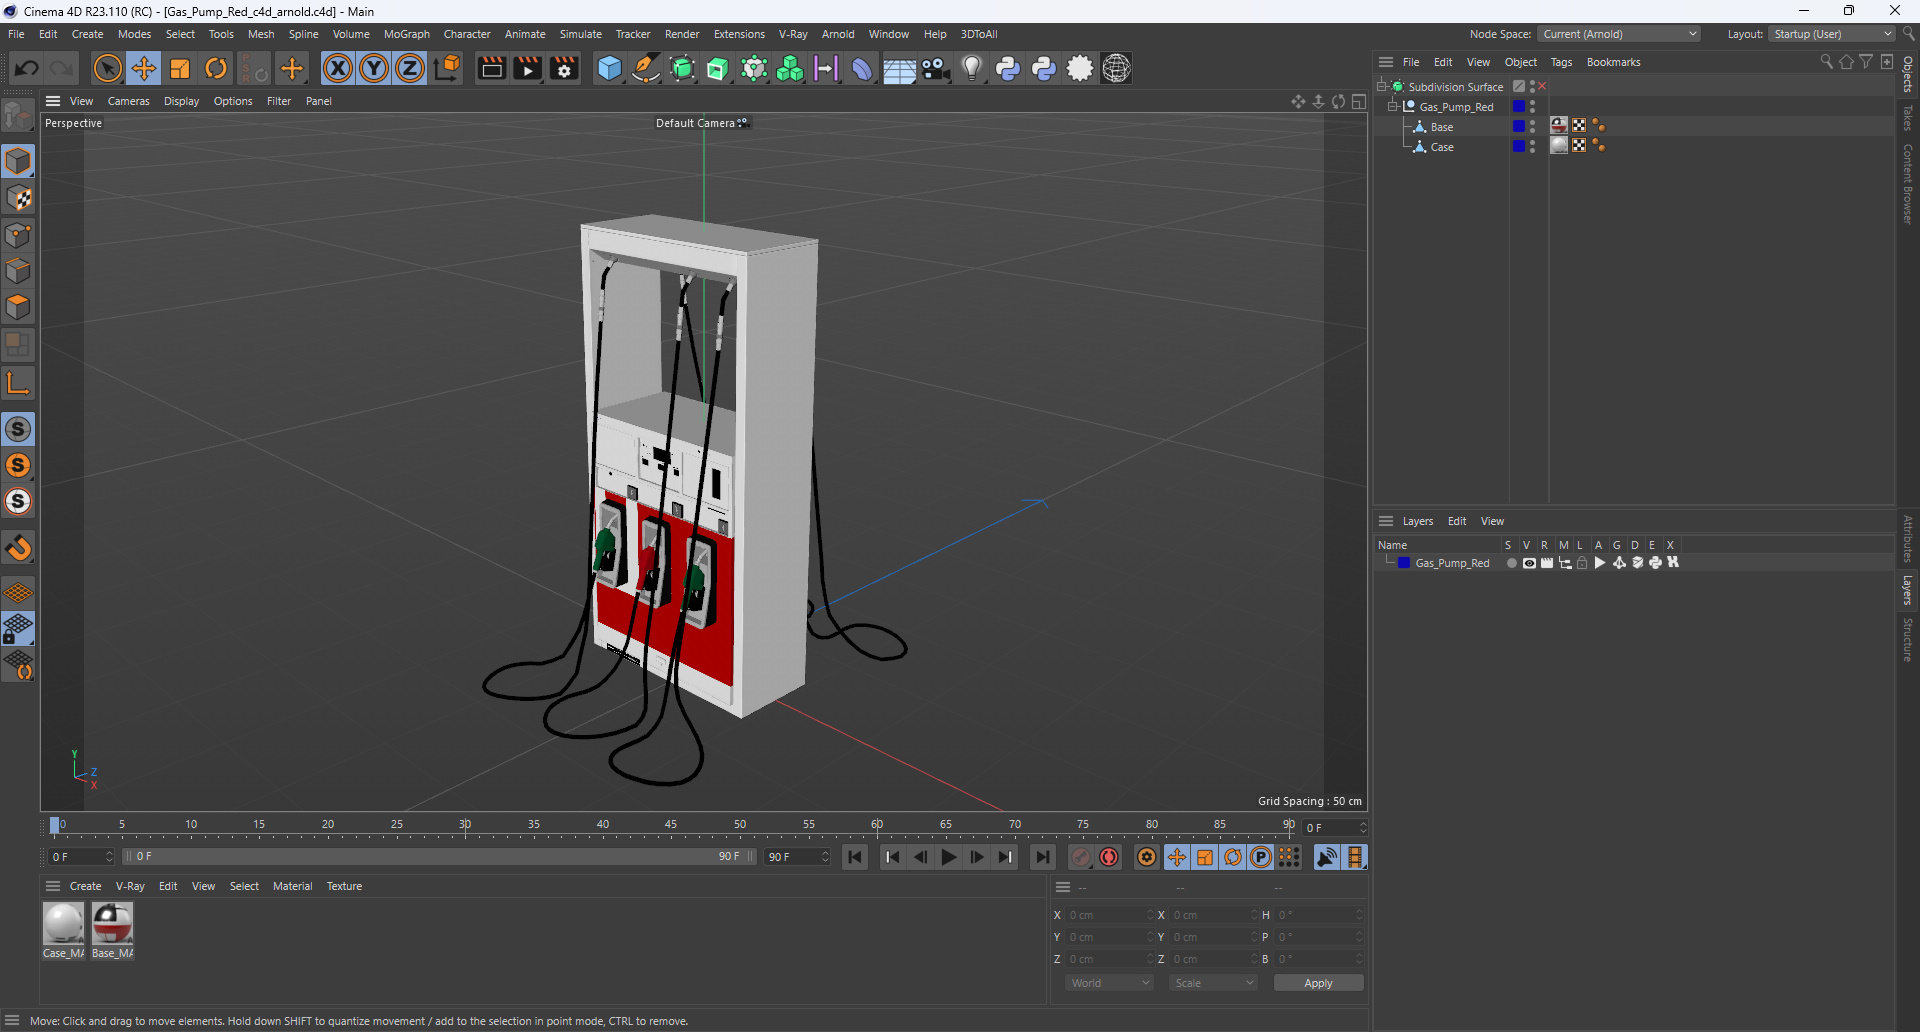The image size is (1920, 1032).
Task: Toggle Autokeying button
Action: pyautogui.click(x=1109, y=857)
